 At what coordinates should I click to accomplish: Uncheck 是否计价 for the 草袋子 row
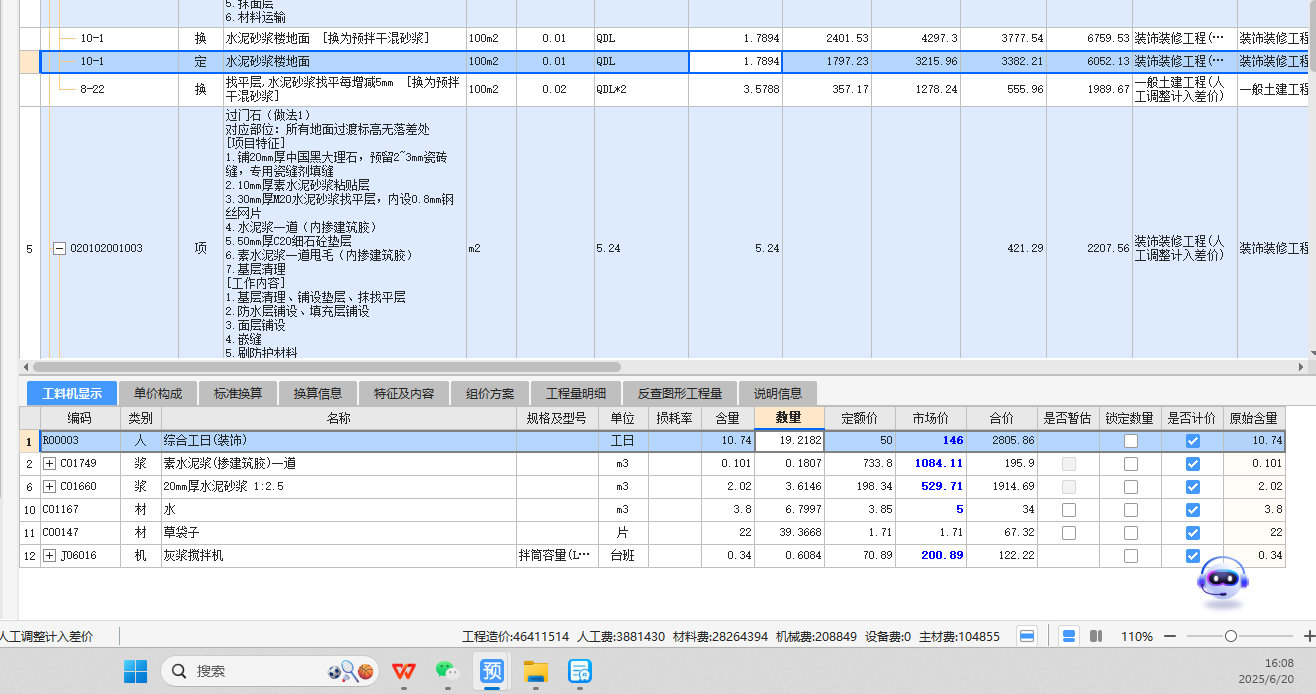pos(1192,533)
